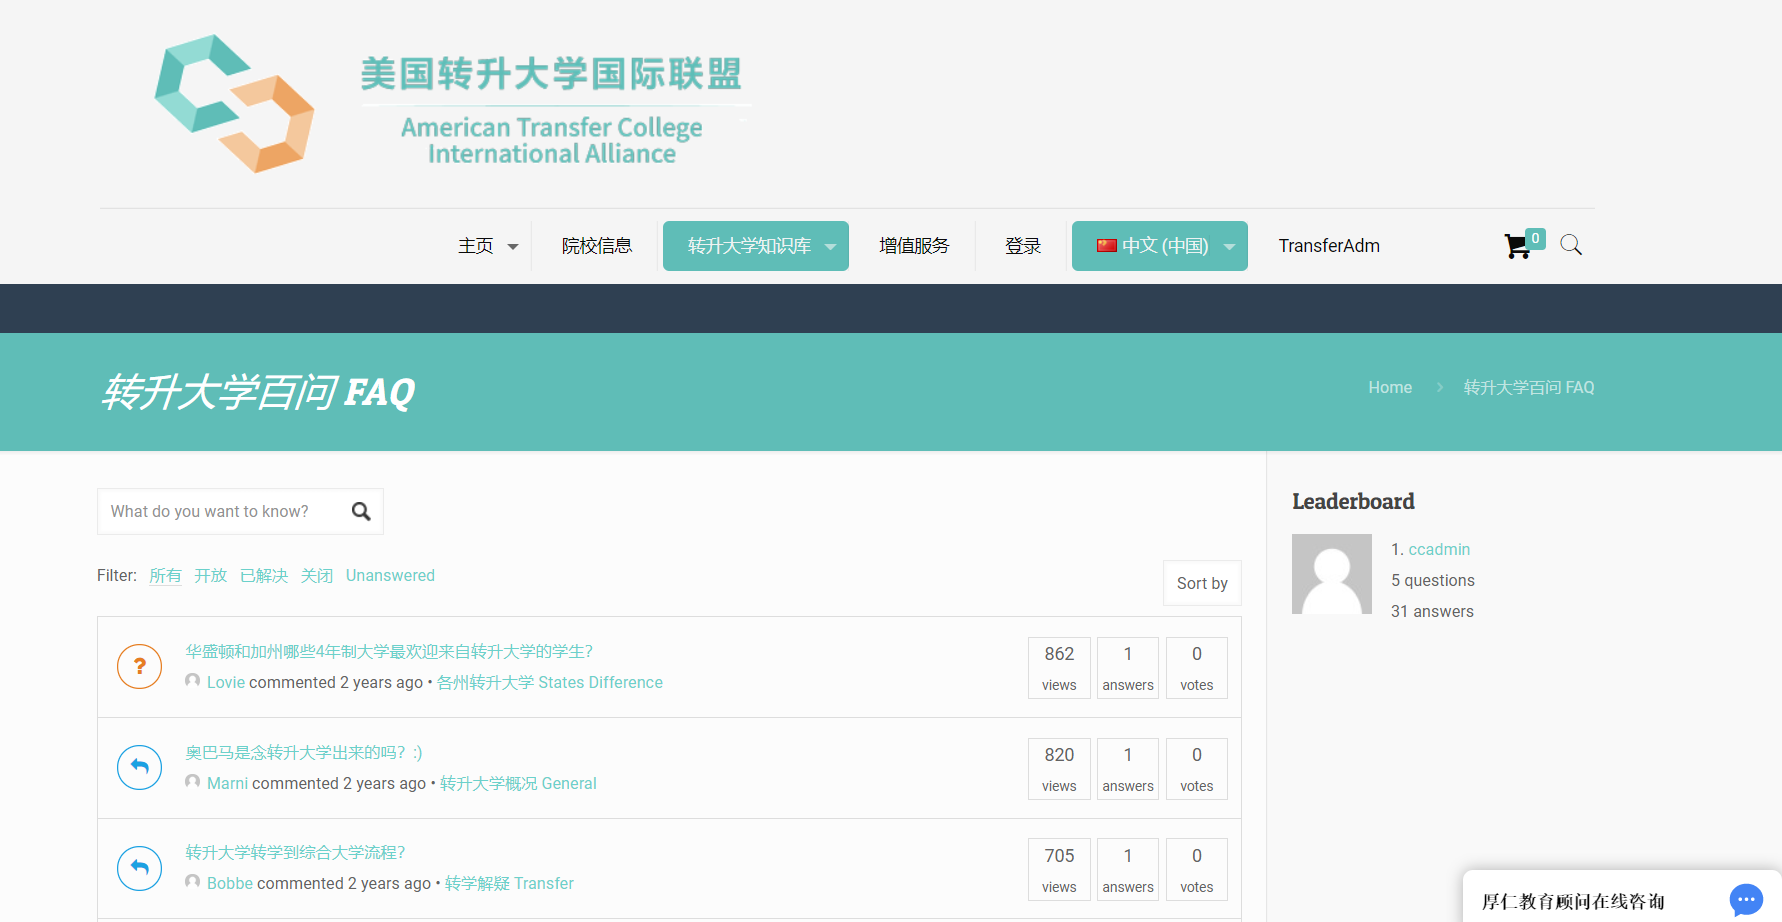Screen dimensions: 1782x922
Task: Click Bobbe's small avatar icon
Action: tap(193, 882)
